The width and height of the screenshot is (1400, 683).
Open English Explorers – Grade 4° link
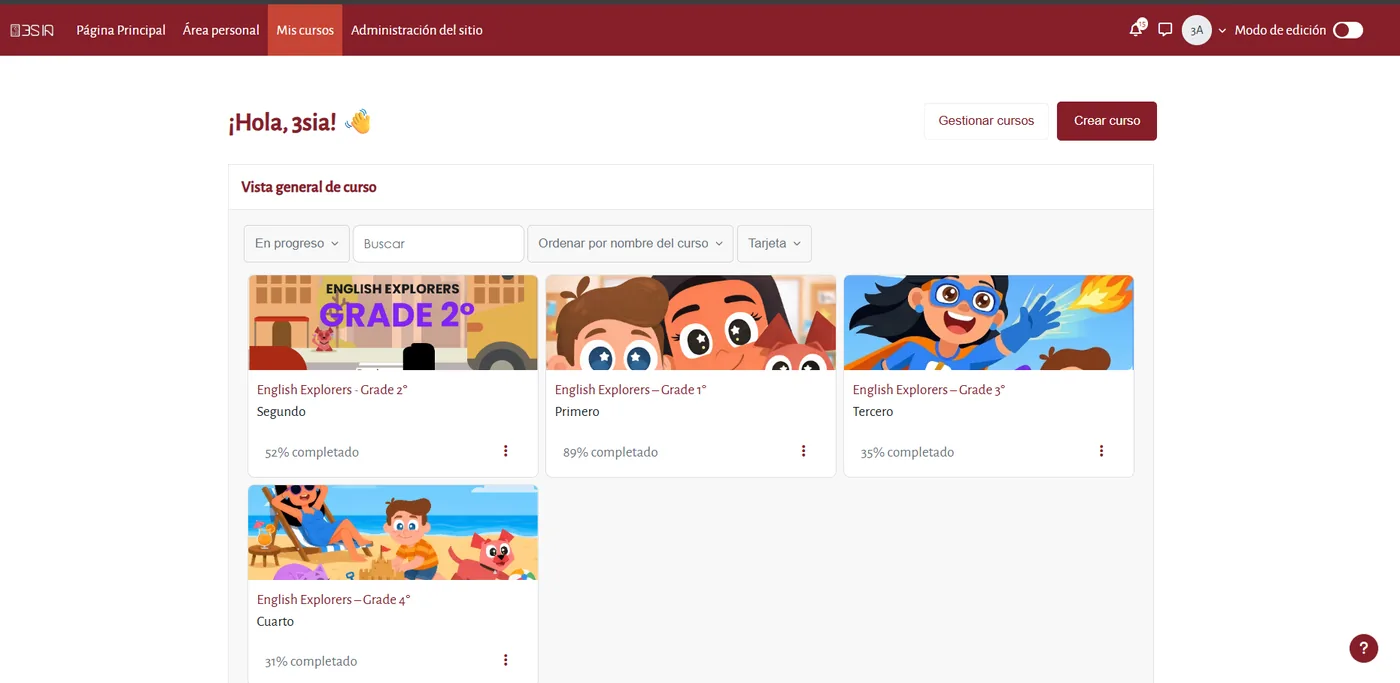tap(334, 600)
